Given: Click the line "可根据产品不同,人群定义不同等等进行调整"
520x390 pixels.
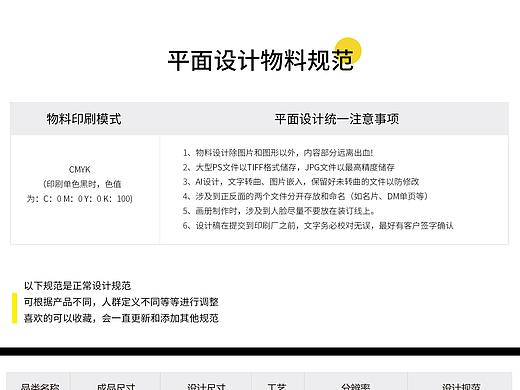Looking at the screenshot, I should pyautogui.click(x=121, y=302).
